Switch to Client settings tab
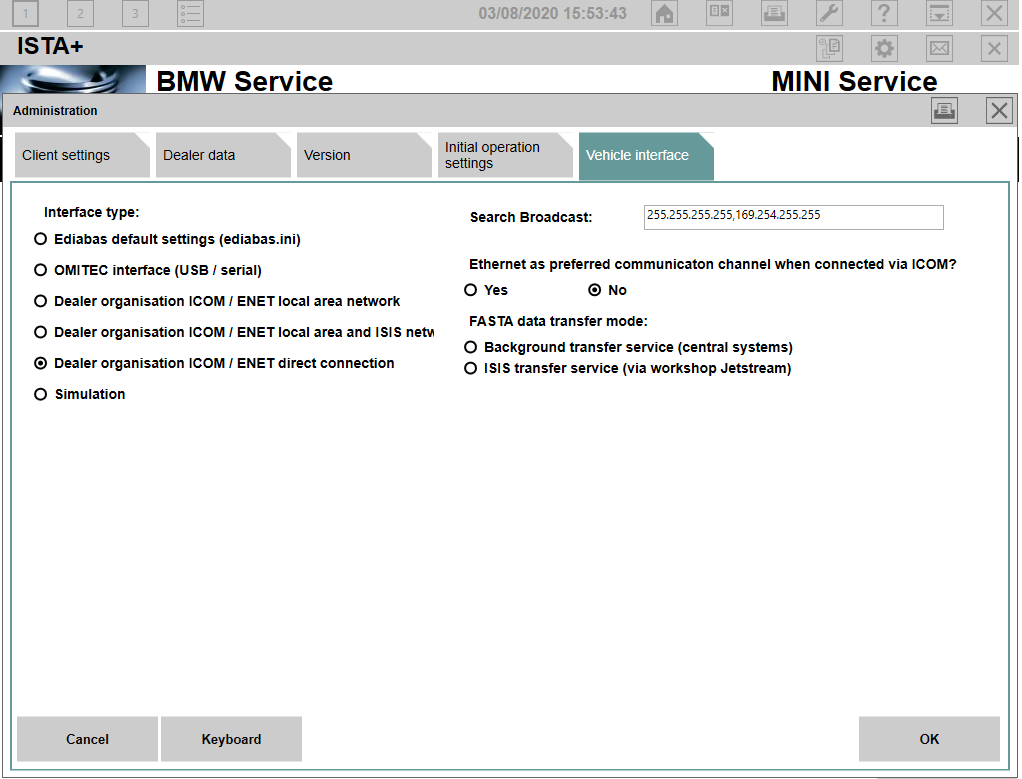 coord(82,155)
